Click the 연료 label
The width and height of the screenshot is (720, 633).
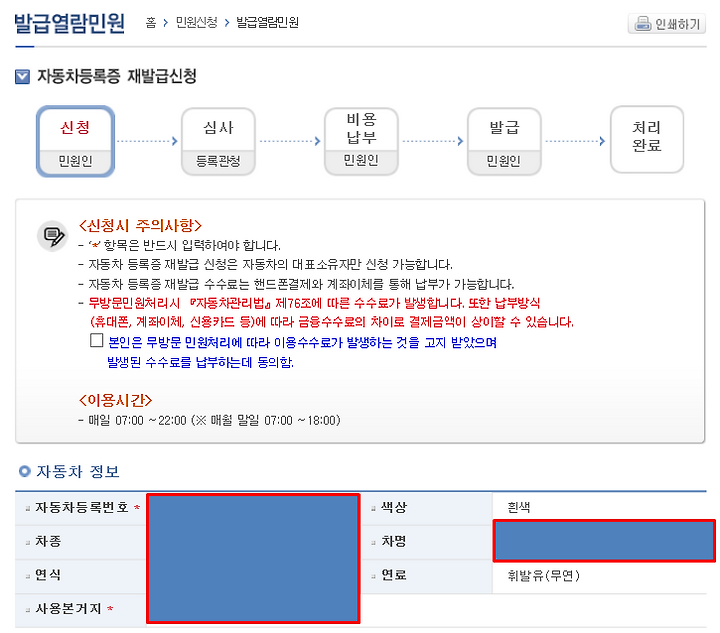pos(394,575)
